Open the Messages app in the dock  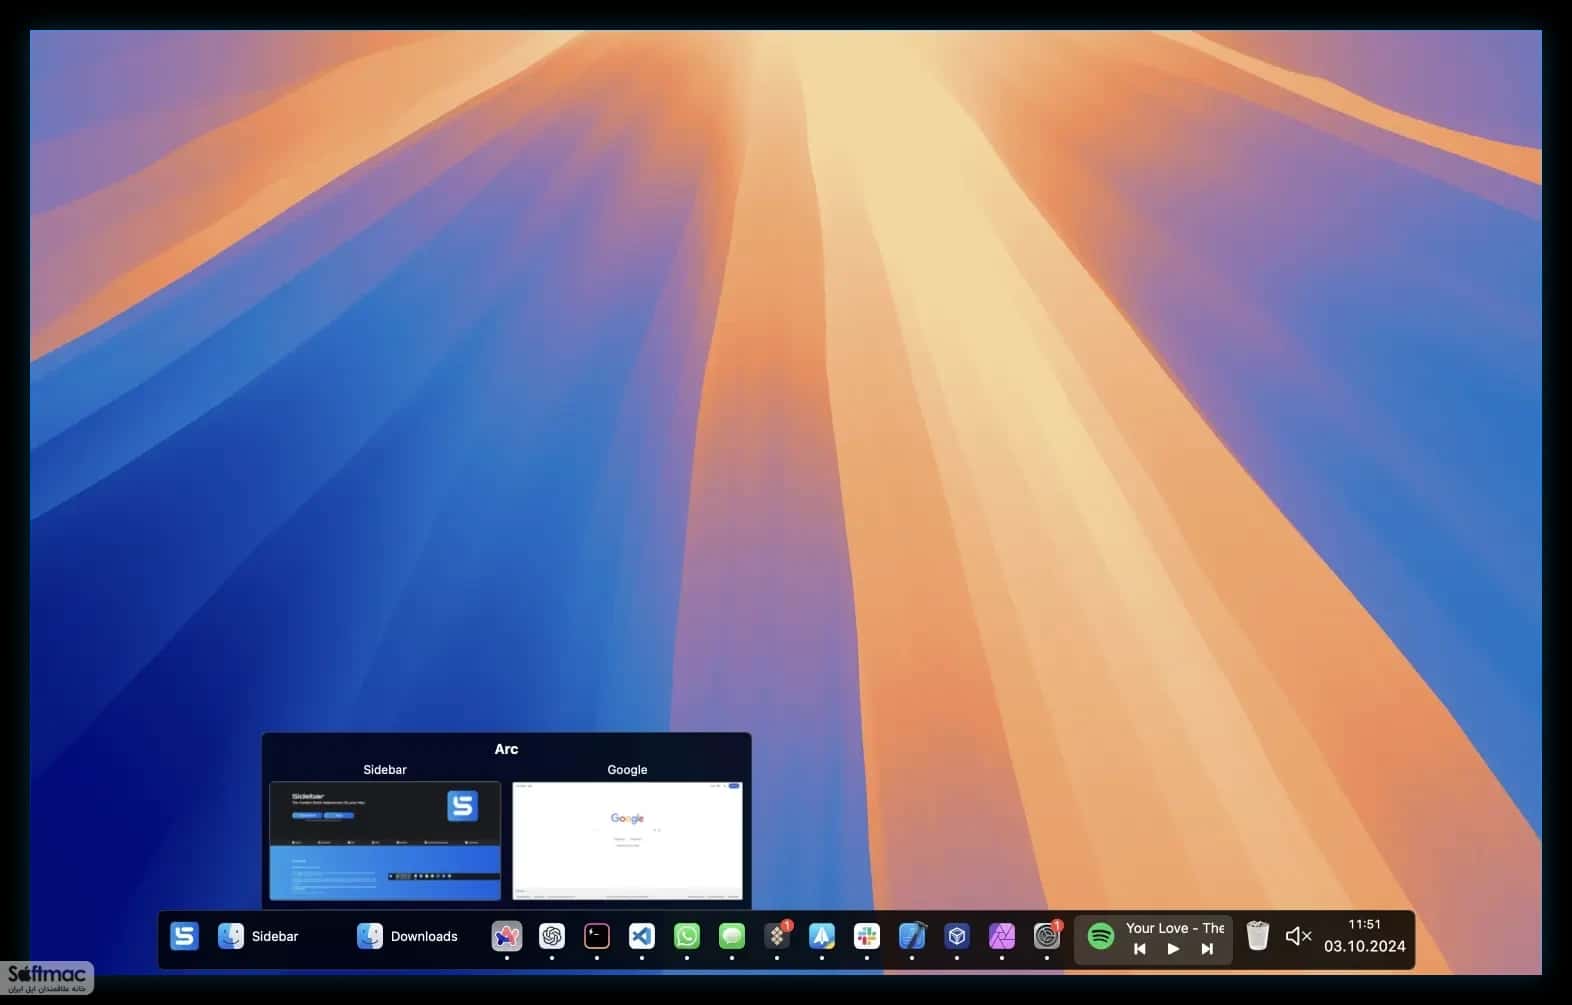tap(732, 936)
